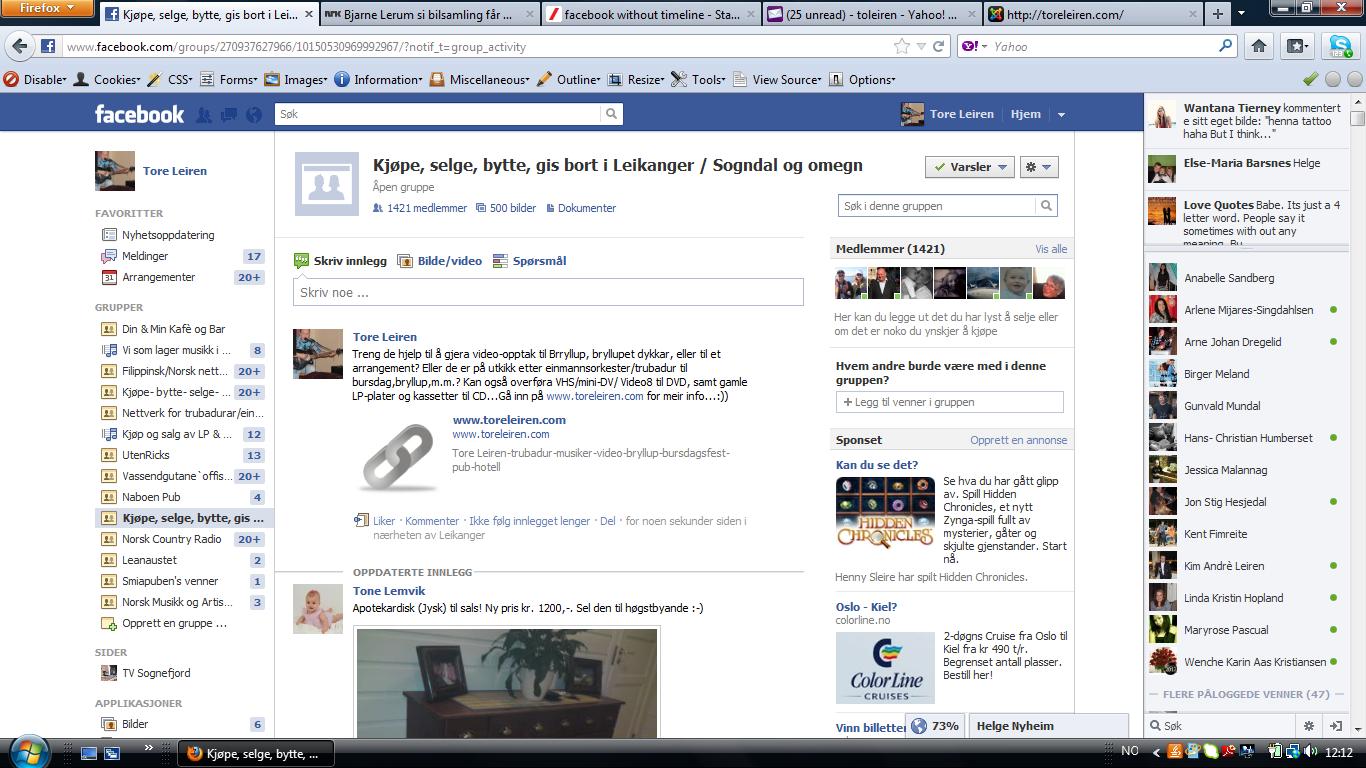Screen dimensions: 1366x768
Task: Click the large group avatar image
Action: click(x=327, y=184)
